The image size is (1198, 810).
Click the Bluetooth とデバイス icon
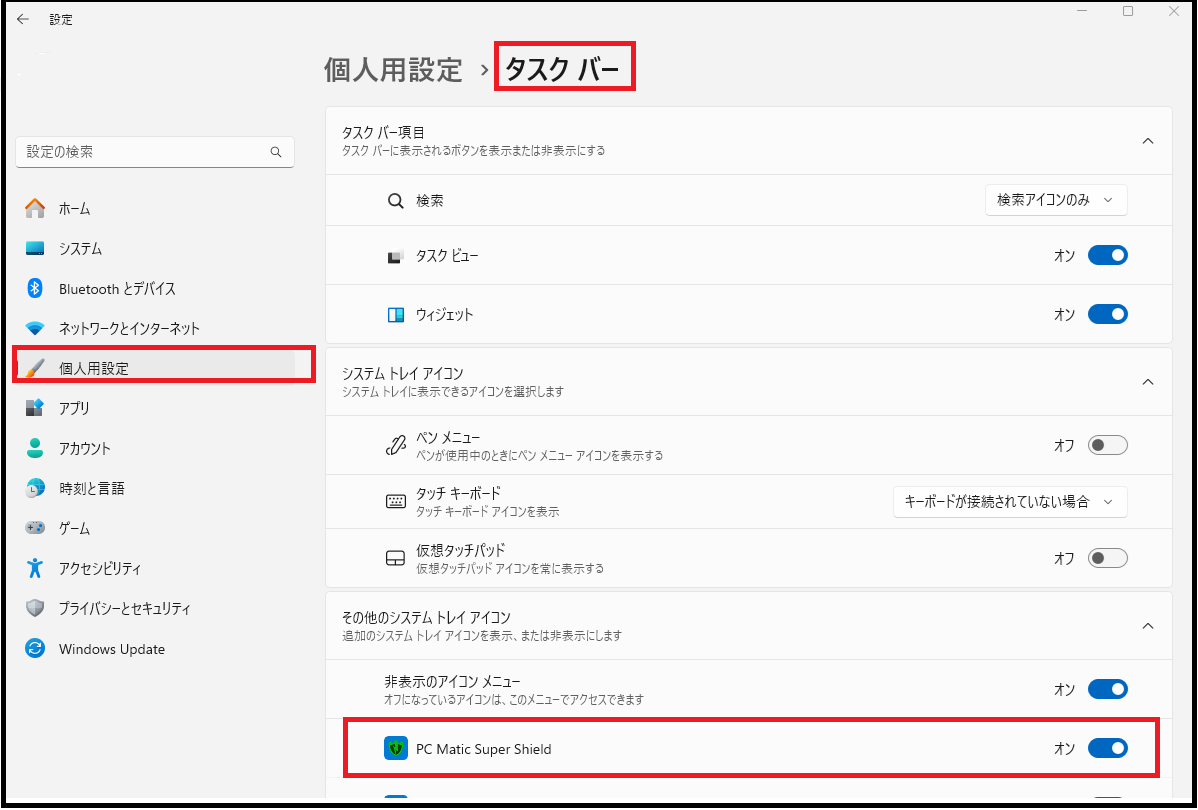click(x=35, y=288)
